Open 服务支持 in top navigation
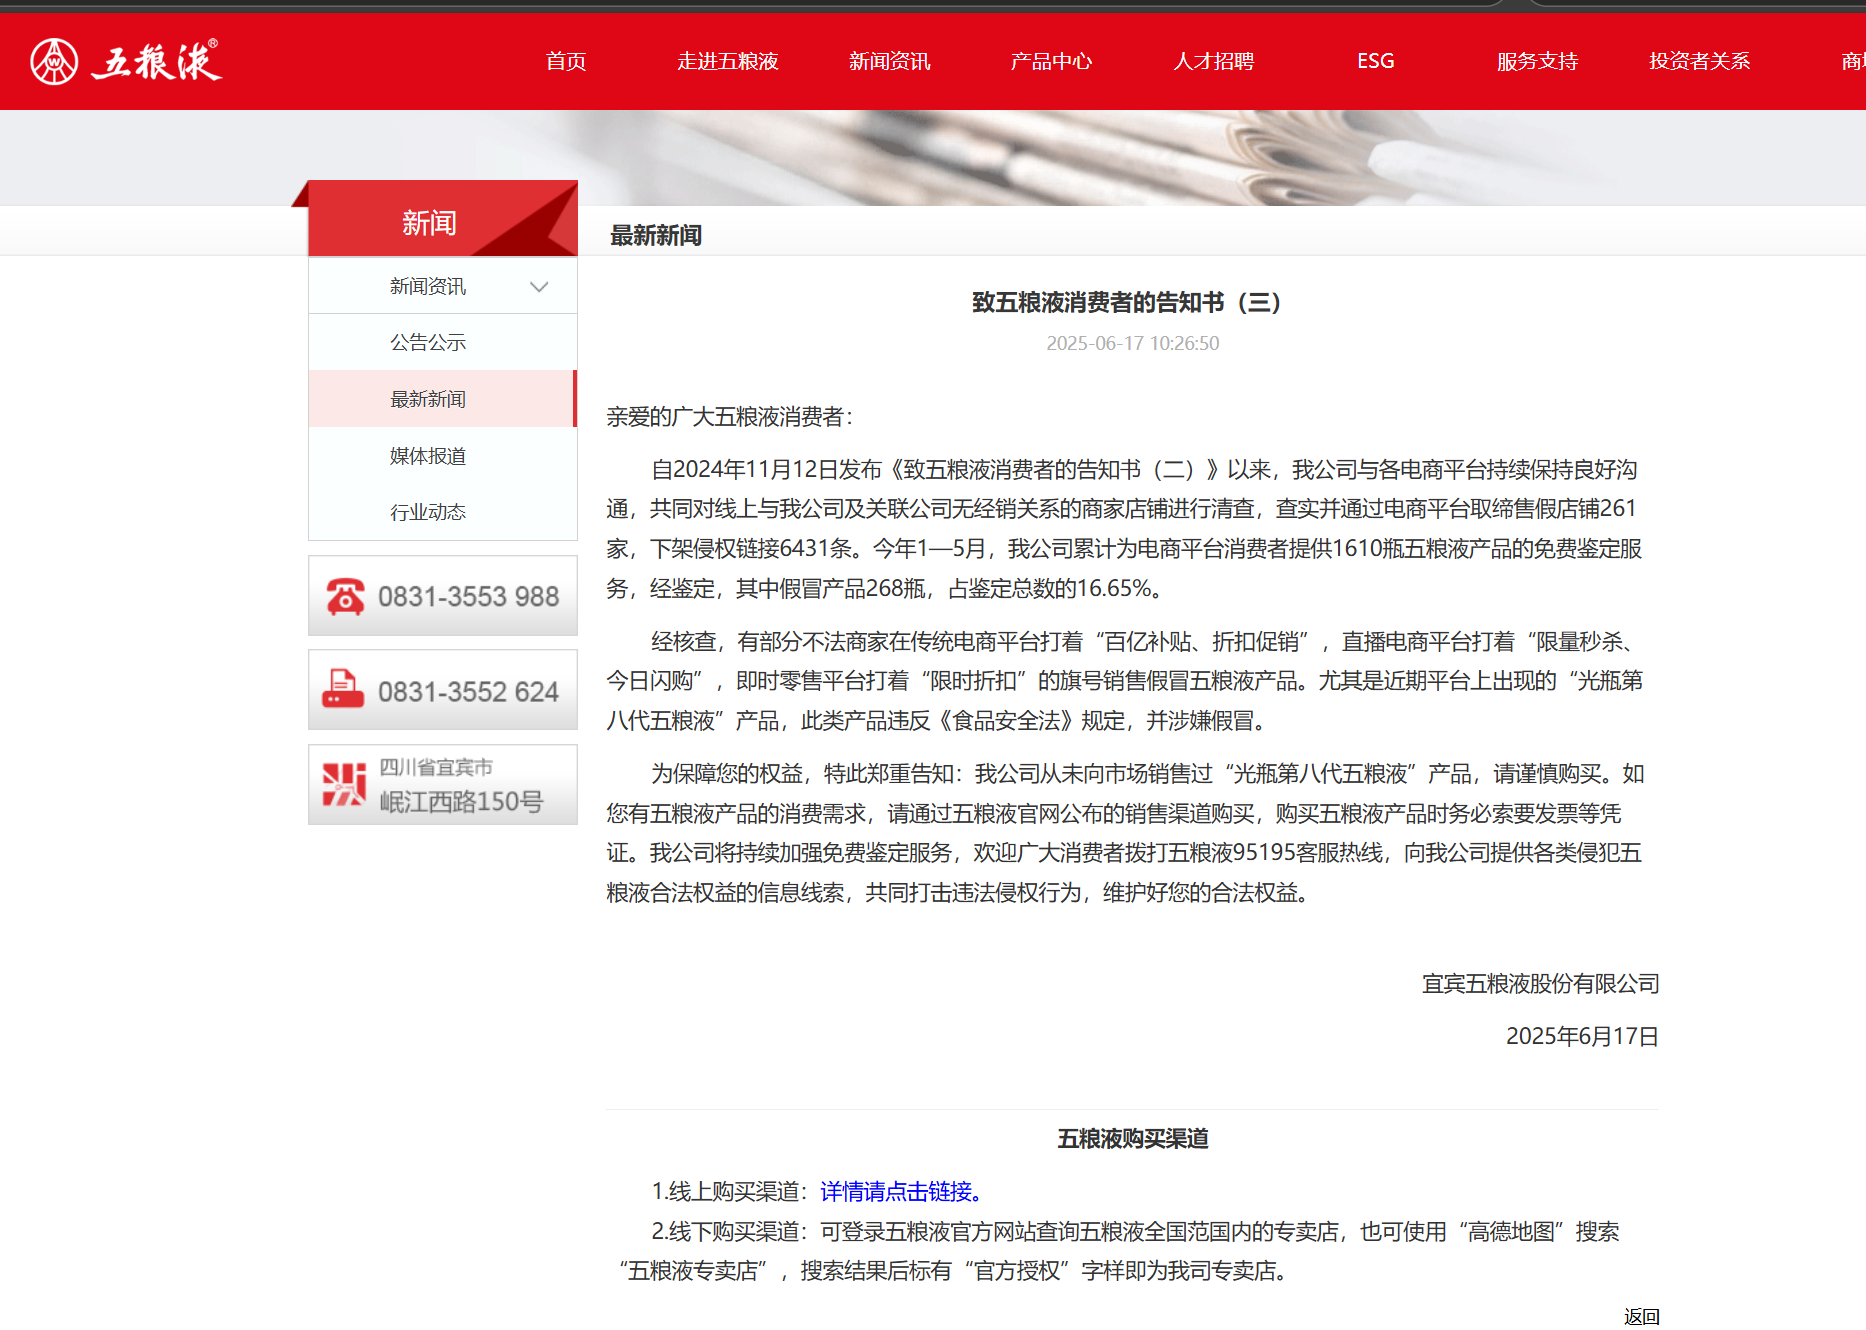 tap(1537, 61)
